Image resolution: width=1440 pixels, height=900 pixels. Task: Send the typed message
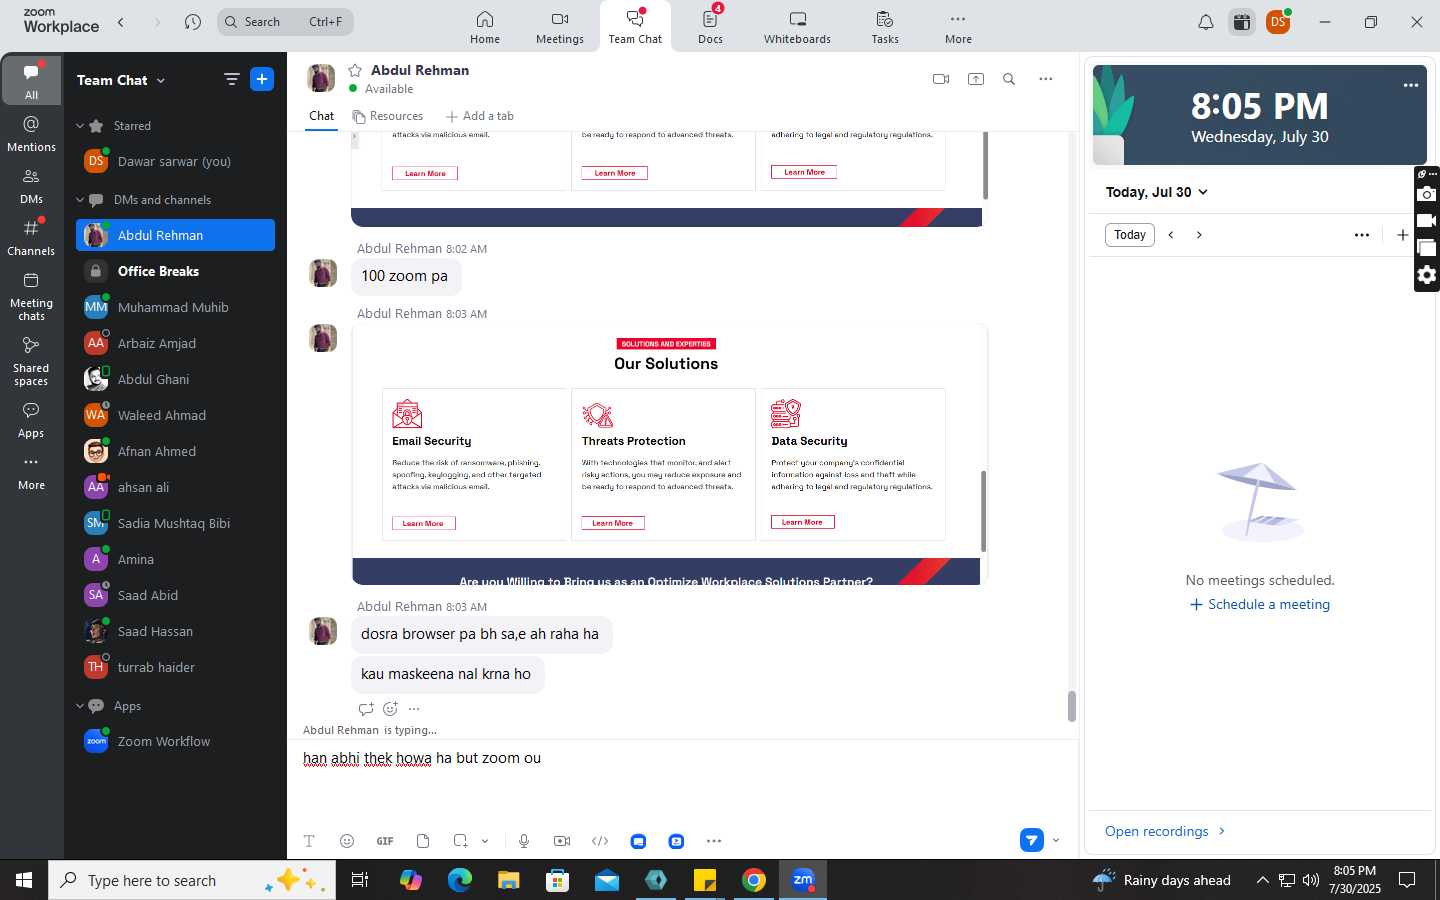(1032, 840)
